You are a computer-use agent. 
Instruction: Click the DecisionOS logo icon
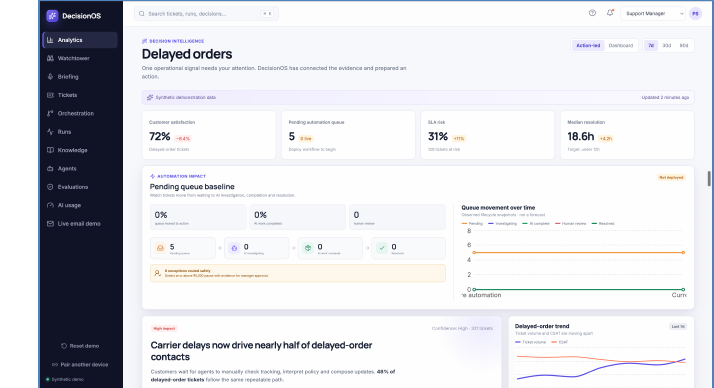(x=52, y=16)
